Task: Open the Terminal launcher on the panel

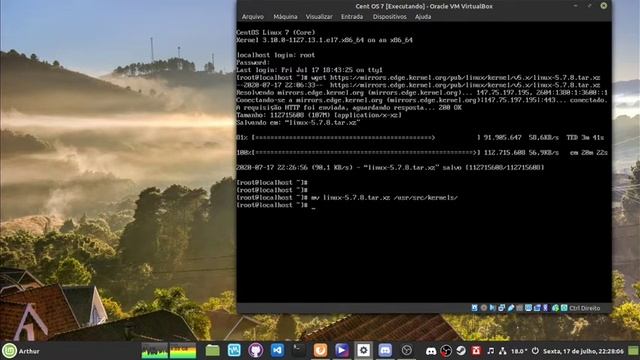Action: pos(299,350)
